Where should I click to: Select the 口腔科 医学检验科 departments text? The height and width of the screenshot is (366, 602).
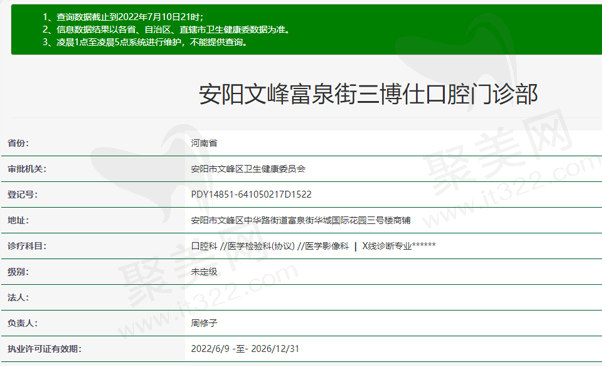pos(313,246)
